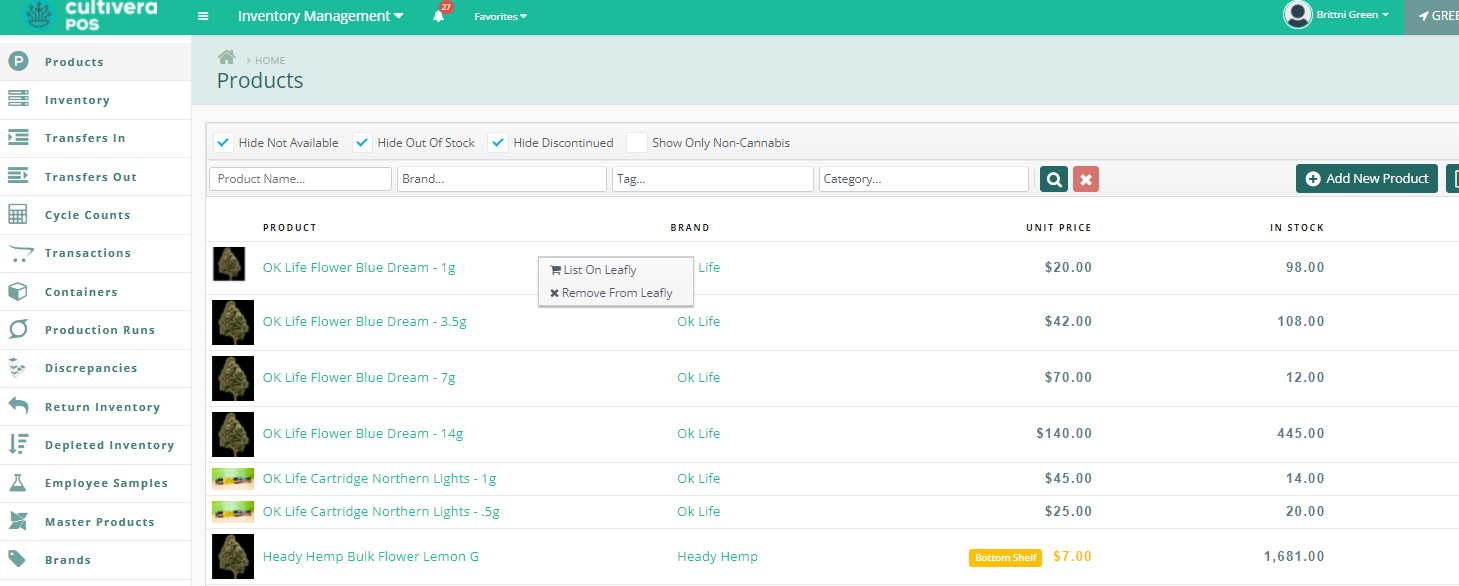Click the magnifier search button

click(x=1054, y=179)
